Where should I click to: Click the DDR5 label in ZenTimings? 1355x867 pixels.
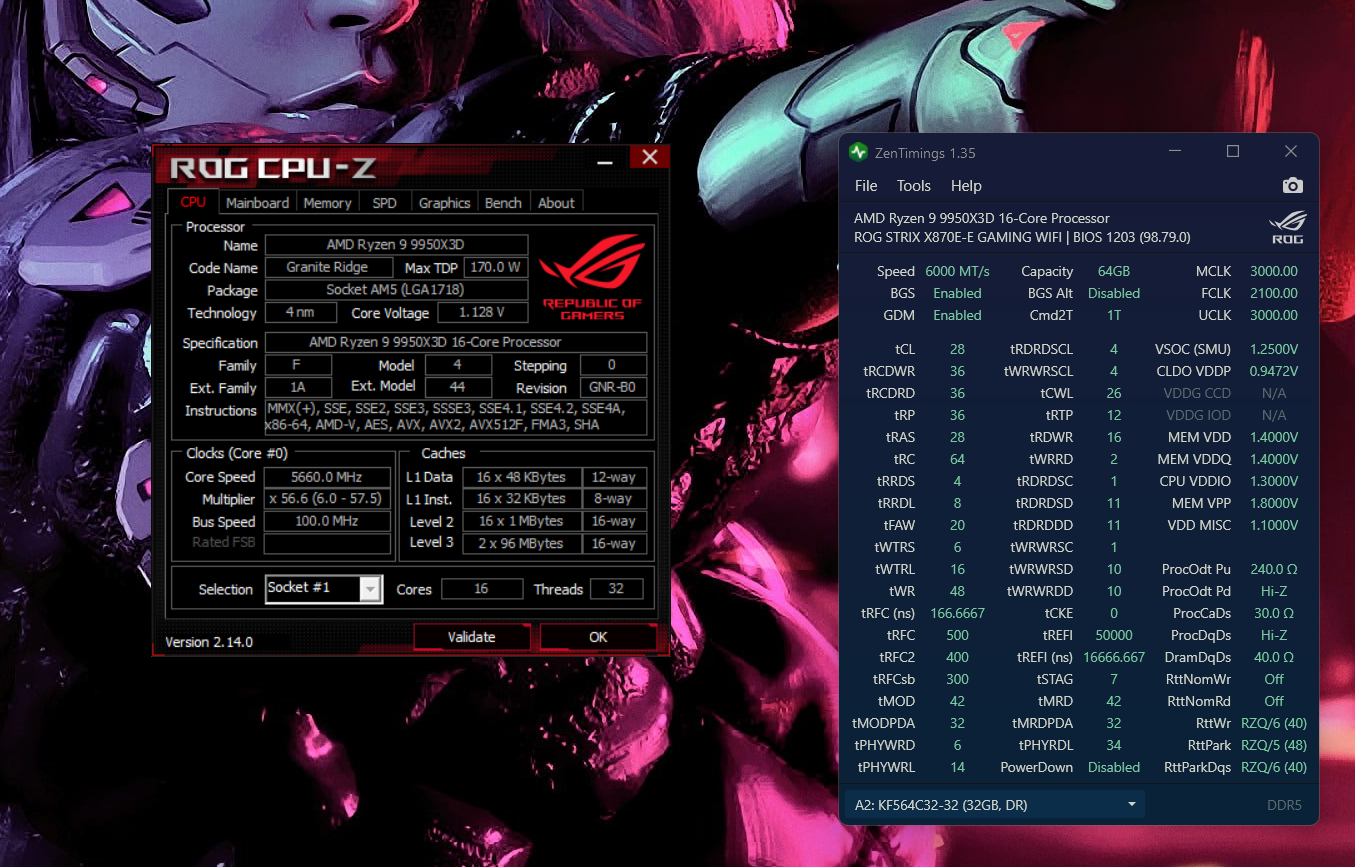click(1284, 805)
